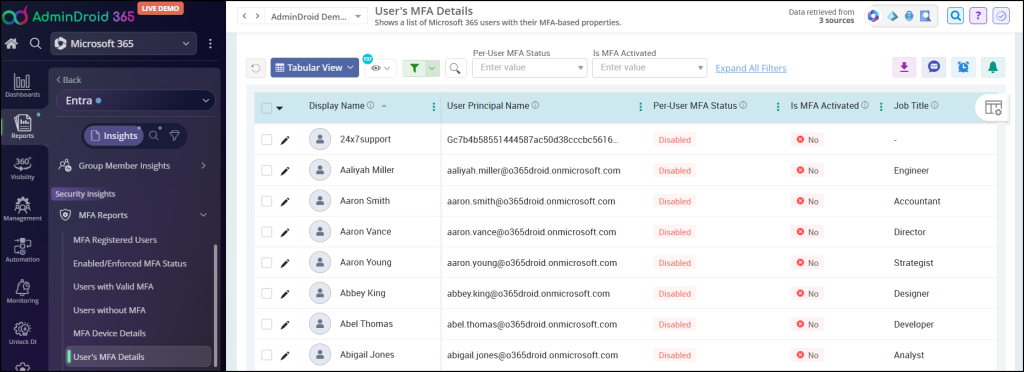Click the checkmark circle button in top bar
1024x372 pixels.
pyautogui.click(x=1000, y=16)
